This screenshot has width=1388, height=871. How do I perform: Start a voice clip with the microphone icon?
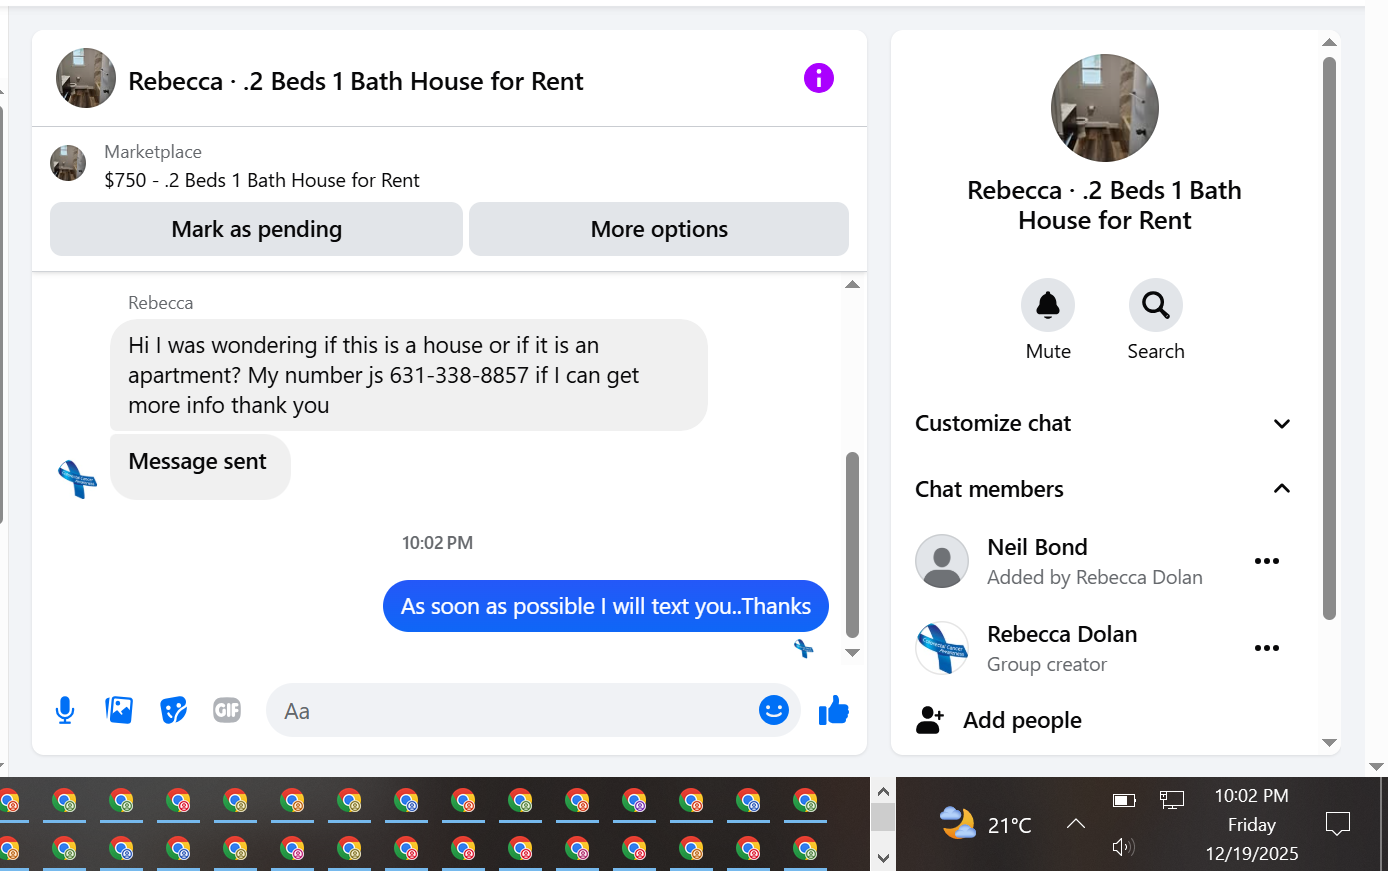click(x=65, y=710)
